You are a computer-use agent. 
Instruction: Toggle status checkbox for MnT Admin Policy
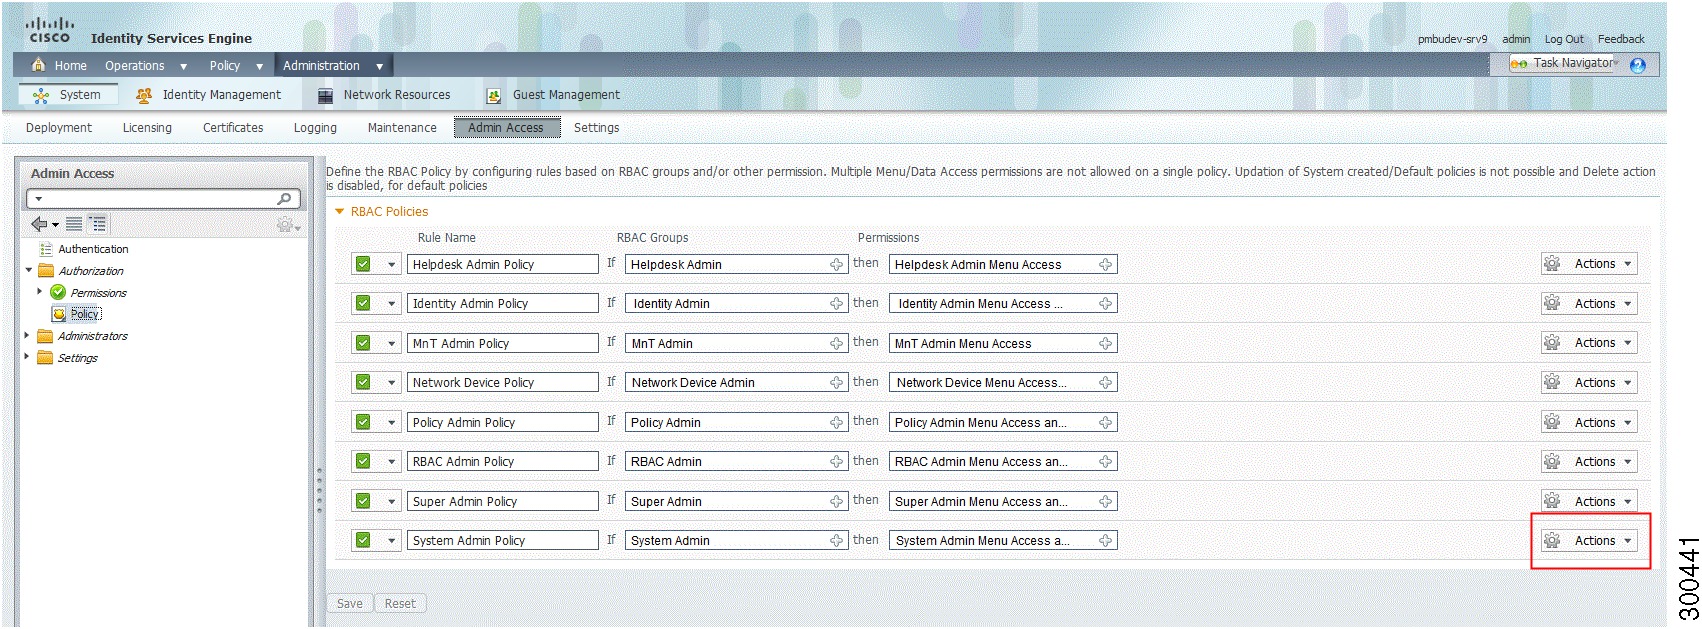pyautogui.click(x=363, y=344)
